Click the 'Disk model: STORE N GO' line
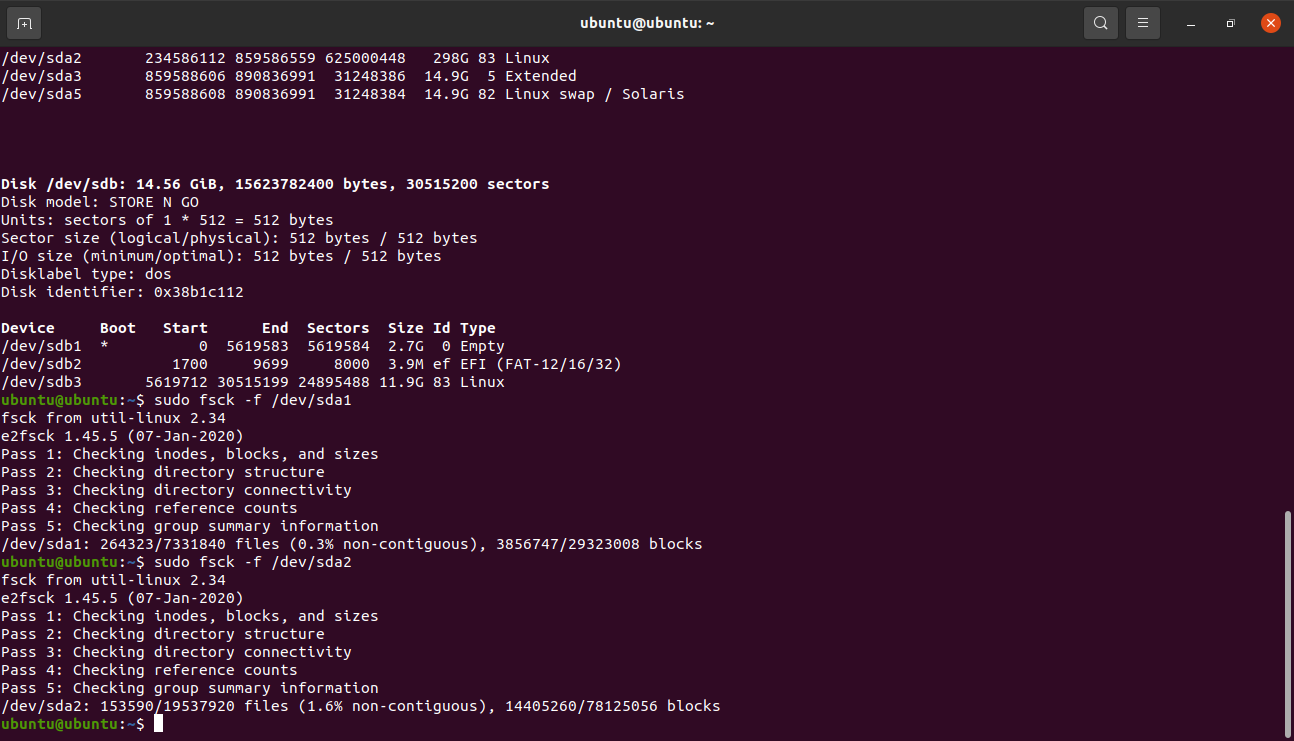 [100, 202]
